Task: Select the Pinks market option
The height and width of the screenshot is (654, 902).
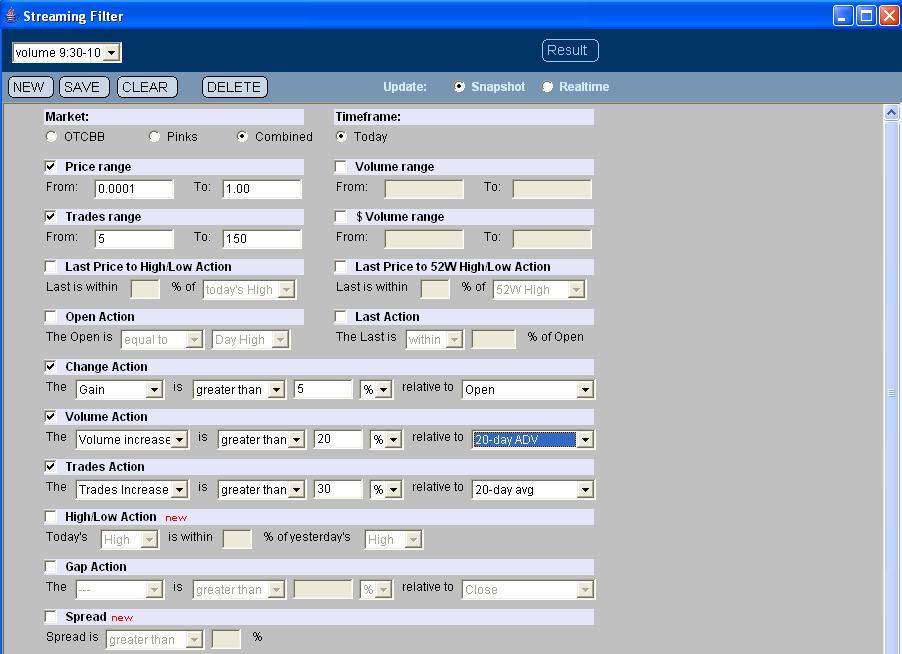Action: point(154,136)
